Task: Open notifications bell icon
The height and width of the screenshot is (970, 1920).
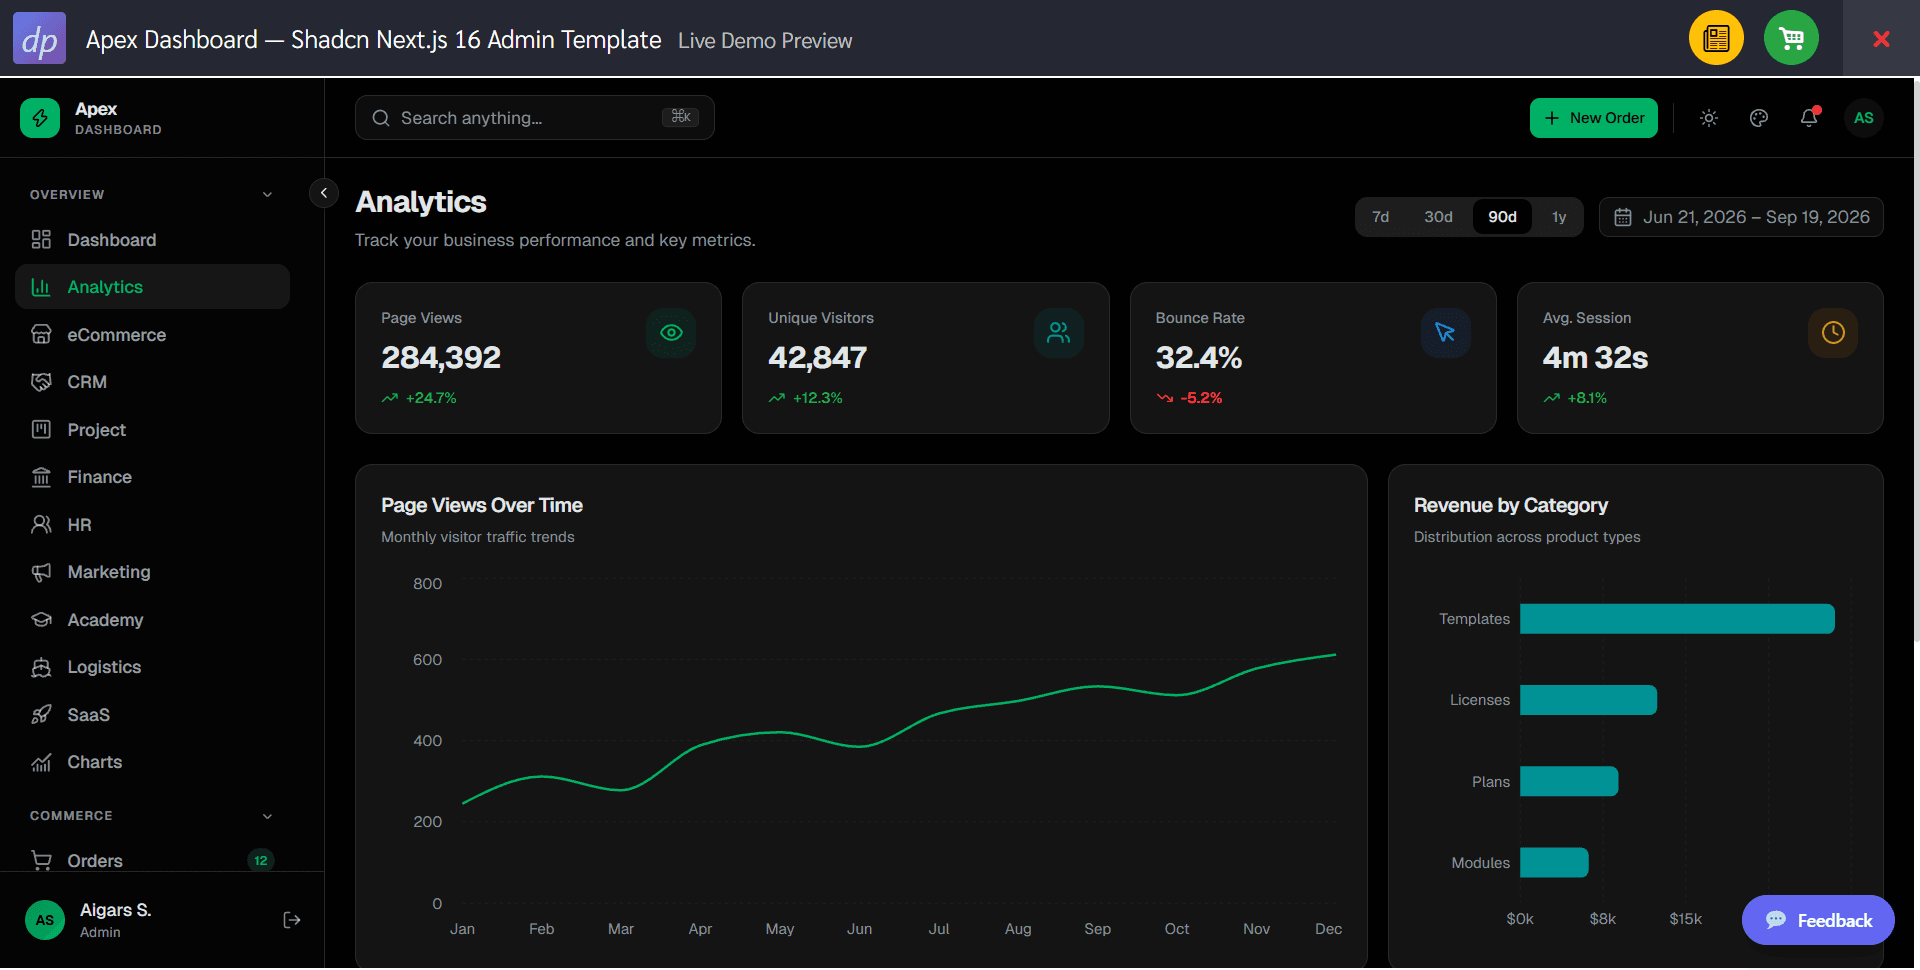Action: [1809, 118]
